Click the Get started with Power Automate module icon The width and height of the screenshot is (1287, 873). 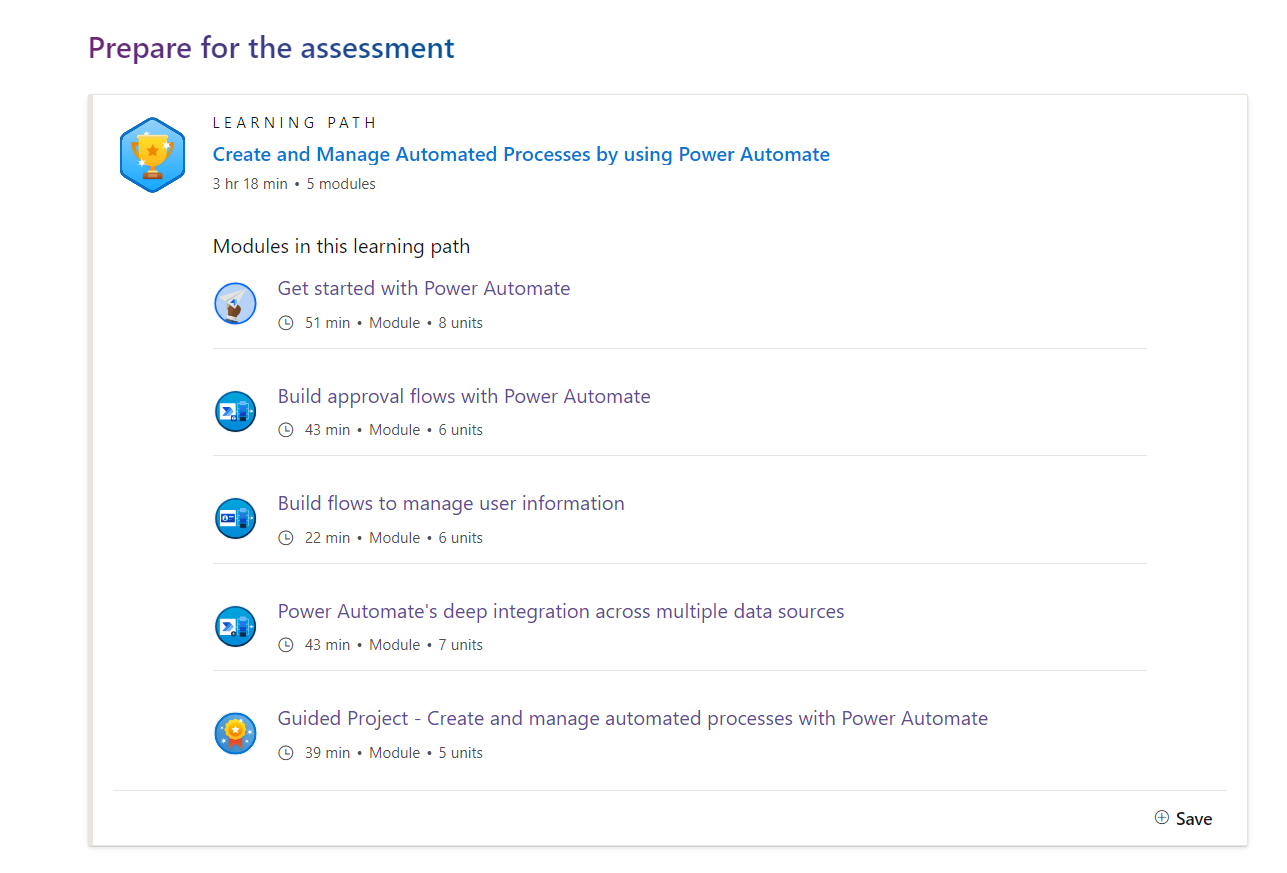point(235,304)
